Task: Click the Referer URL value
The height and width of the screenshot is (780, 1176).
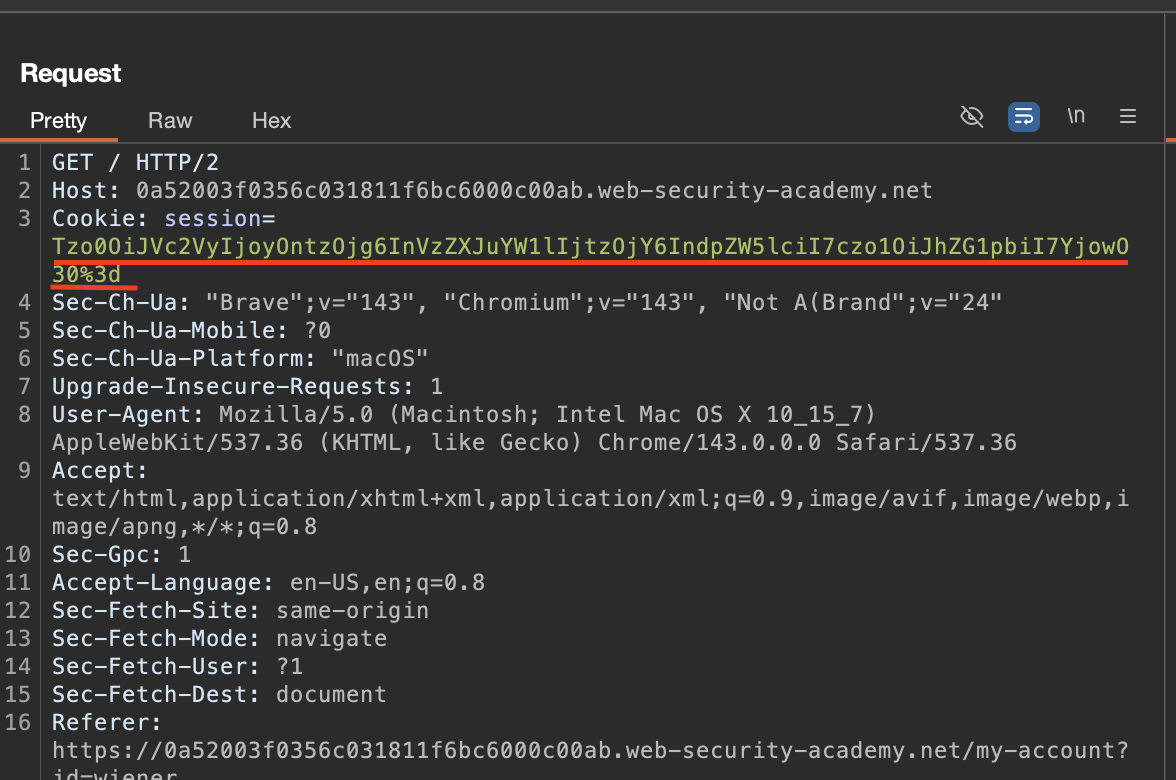Action: 589,750
